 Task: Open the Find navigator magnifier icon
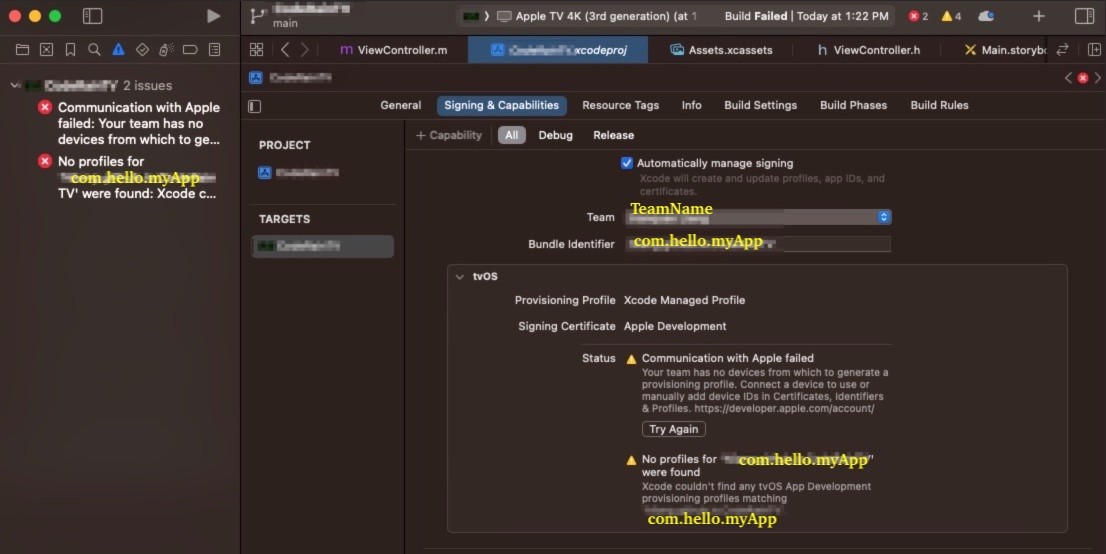pyautogui.click(x=94, y=49)
